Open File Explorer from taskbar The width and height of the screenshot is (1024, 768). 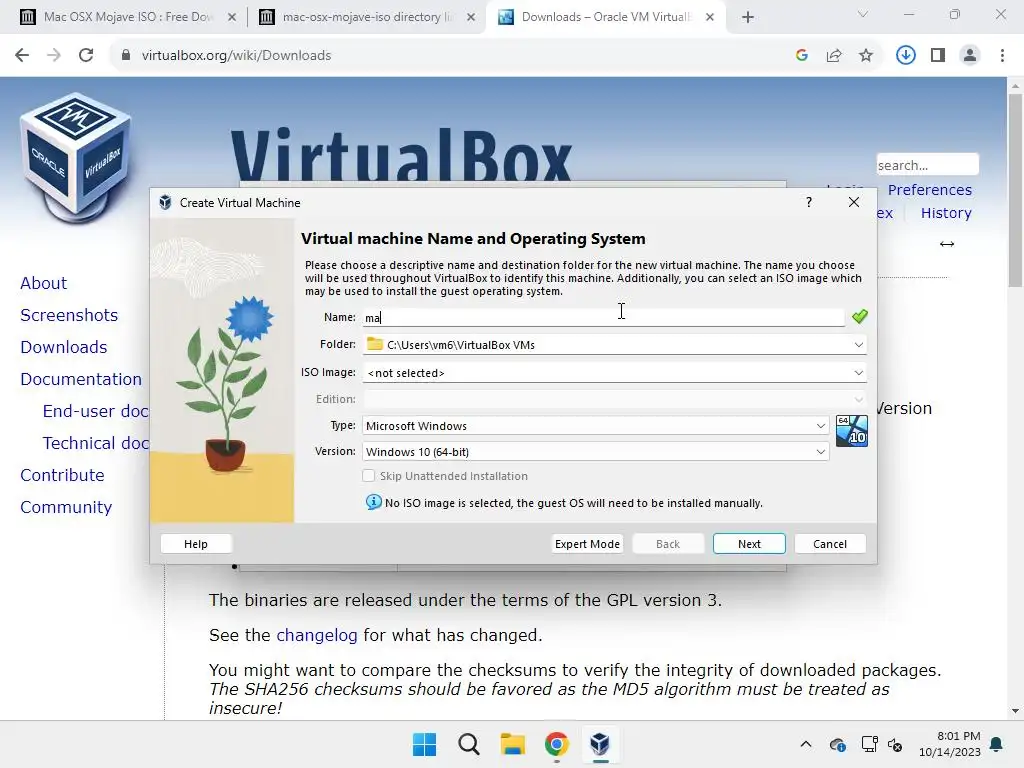(x=513, y=744)
